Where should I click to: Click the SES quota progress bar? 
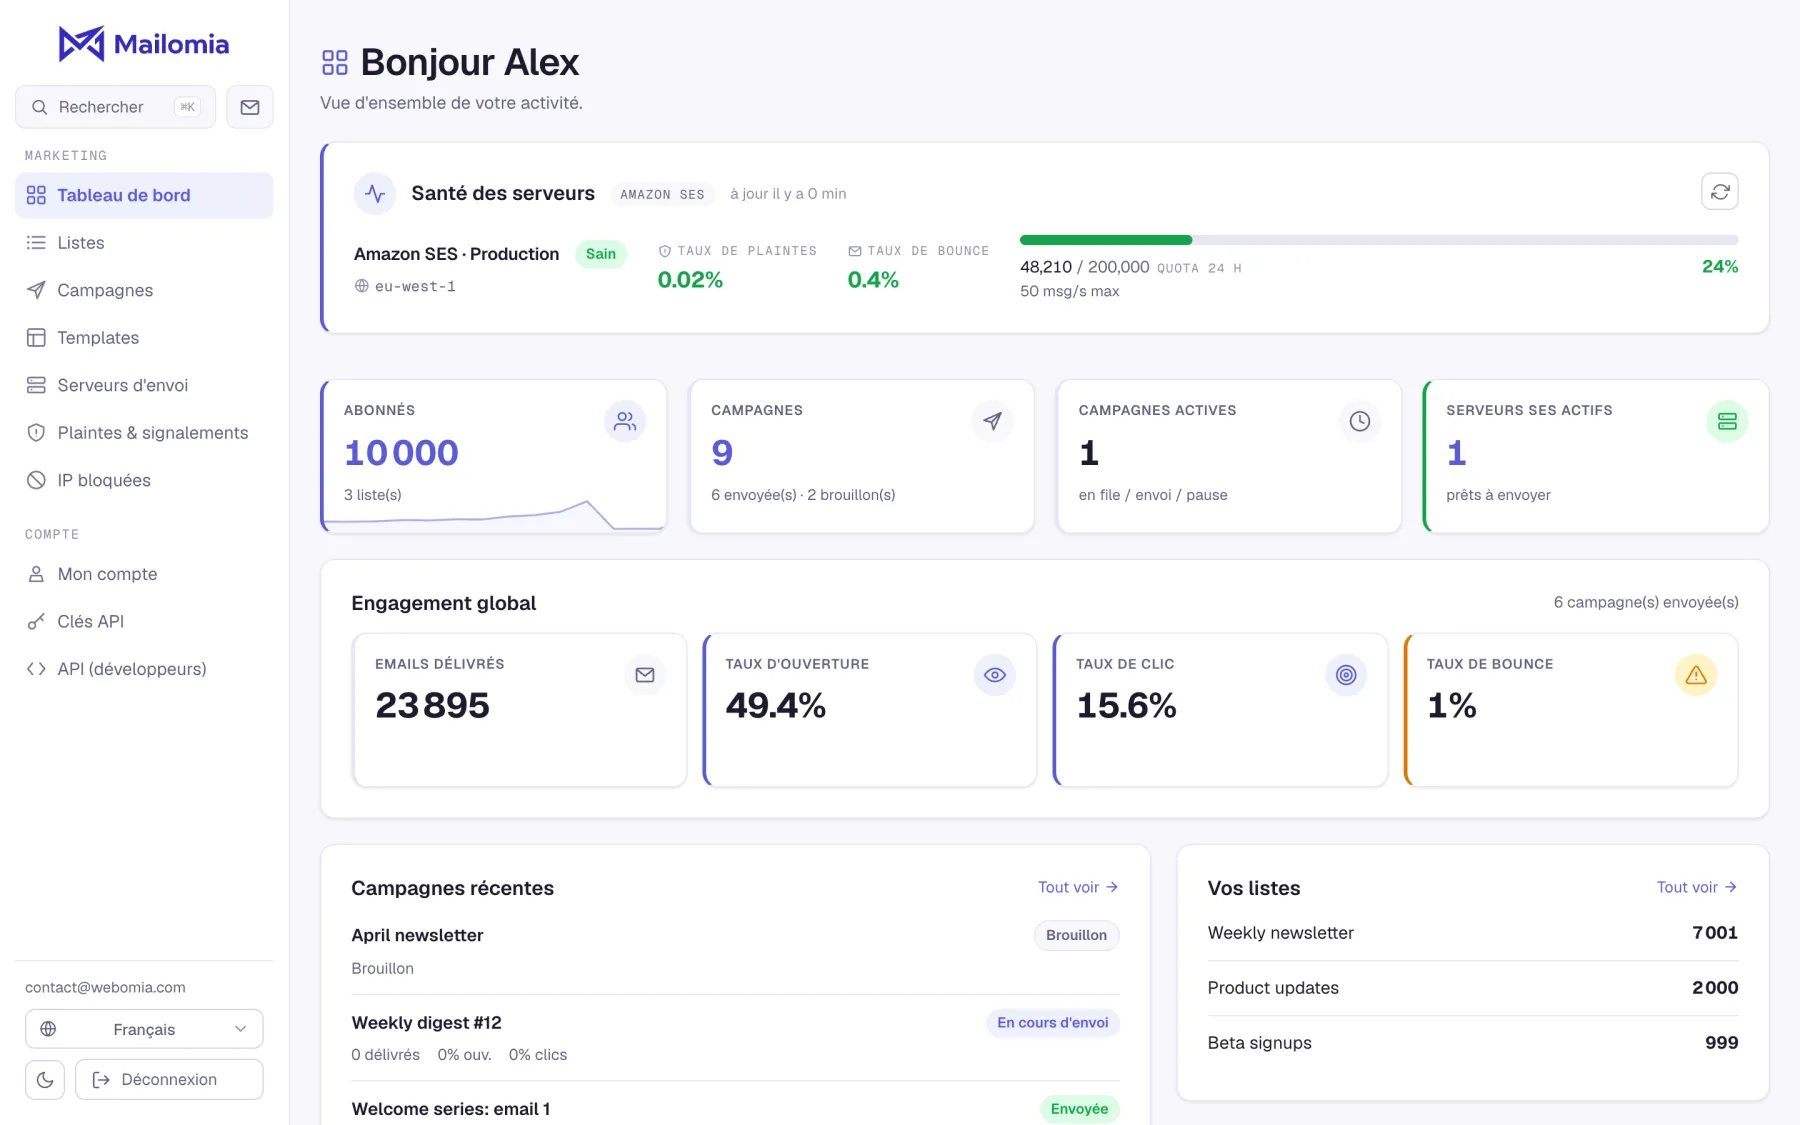click(1379, 240)
